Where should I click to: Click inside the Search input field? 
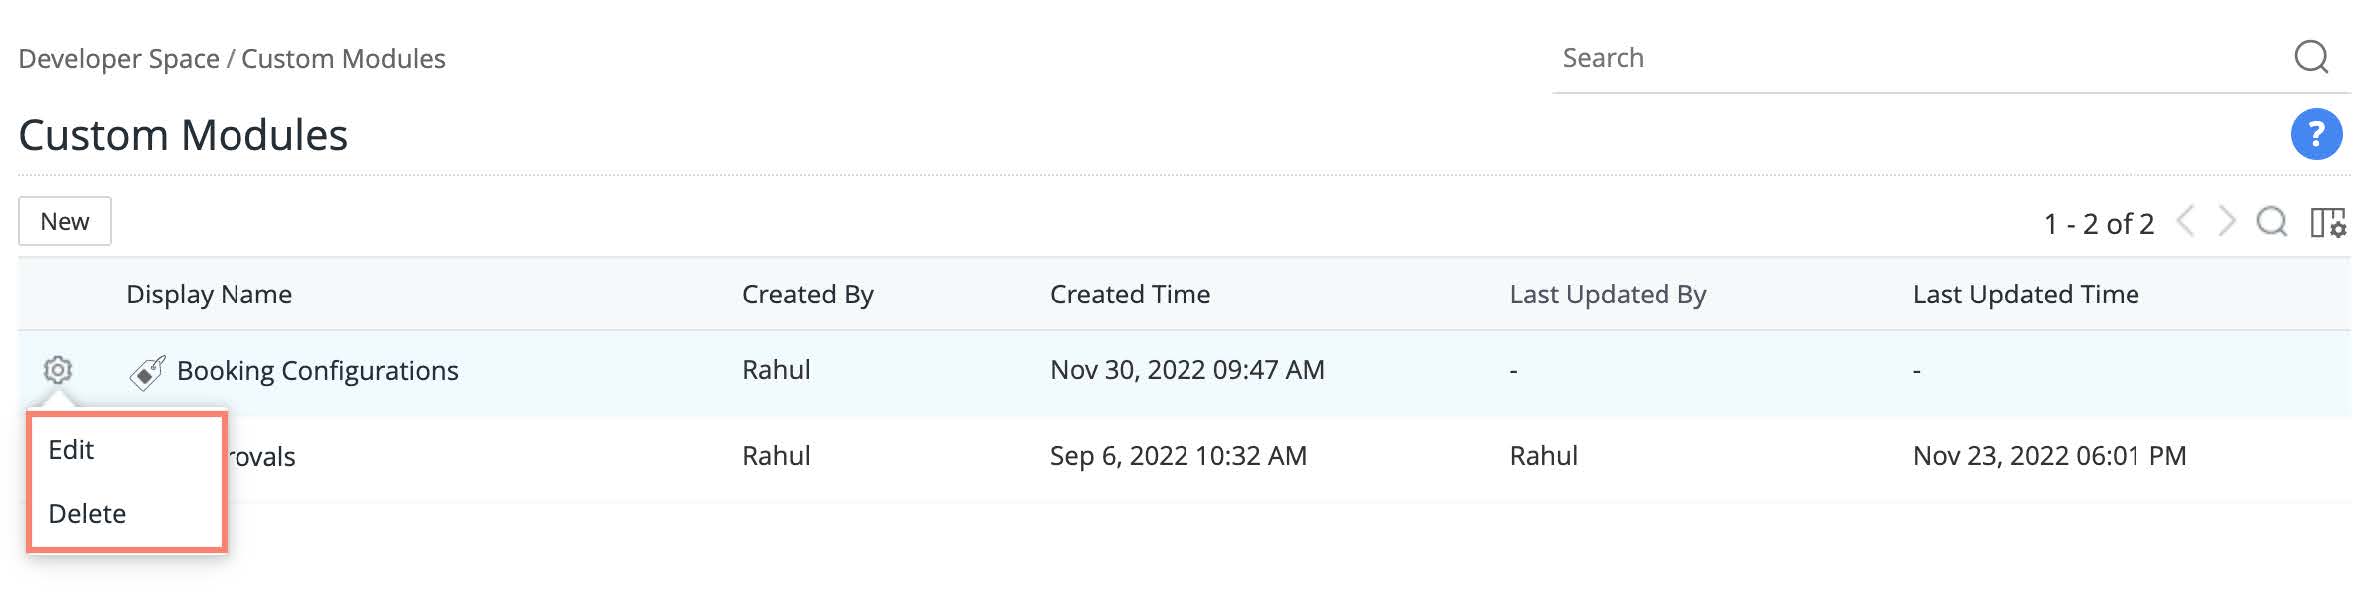(1900, 58)
